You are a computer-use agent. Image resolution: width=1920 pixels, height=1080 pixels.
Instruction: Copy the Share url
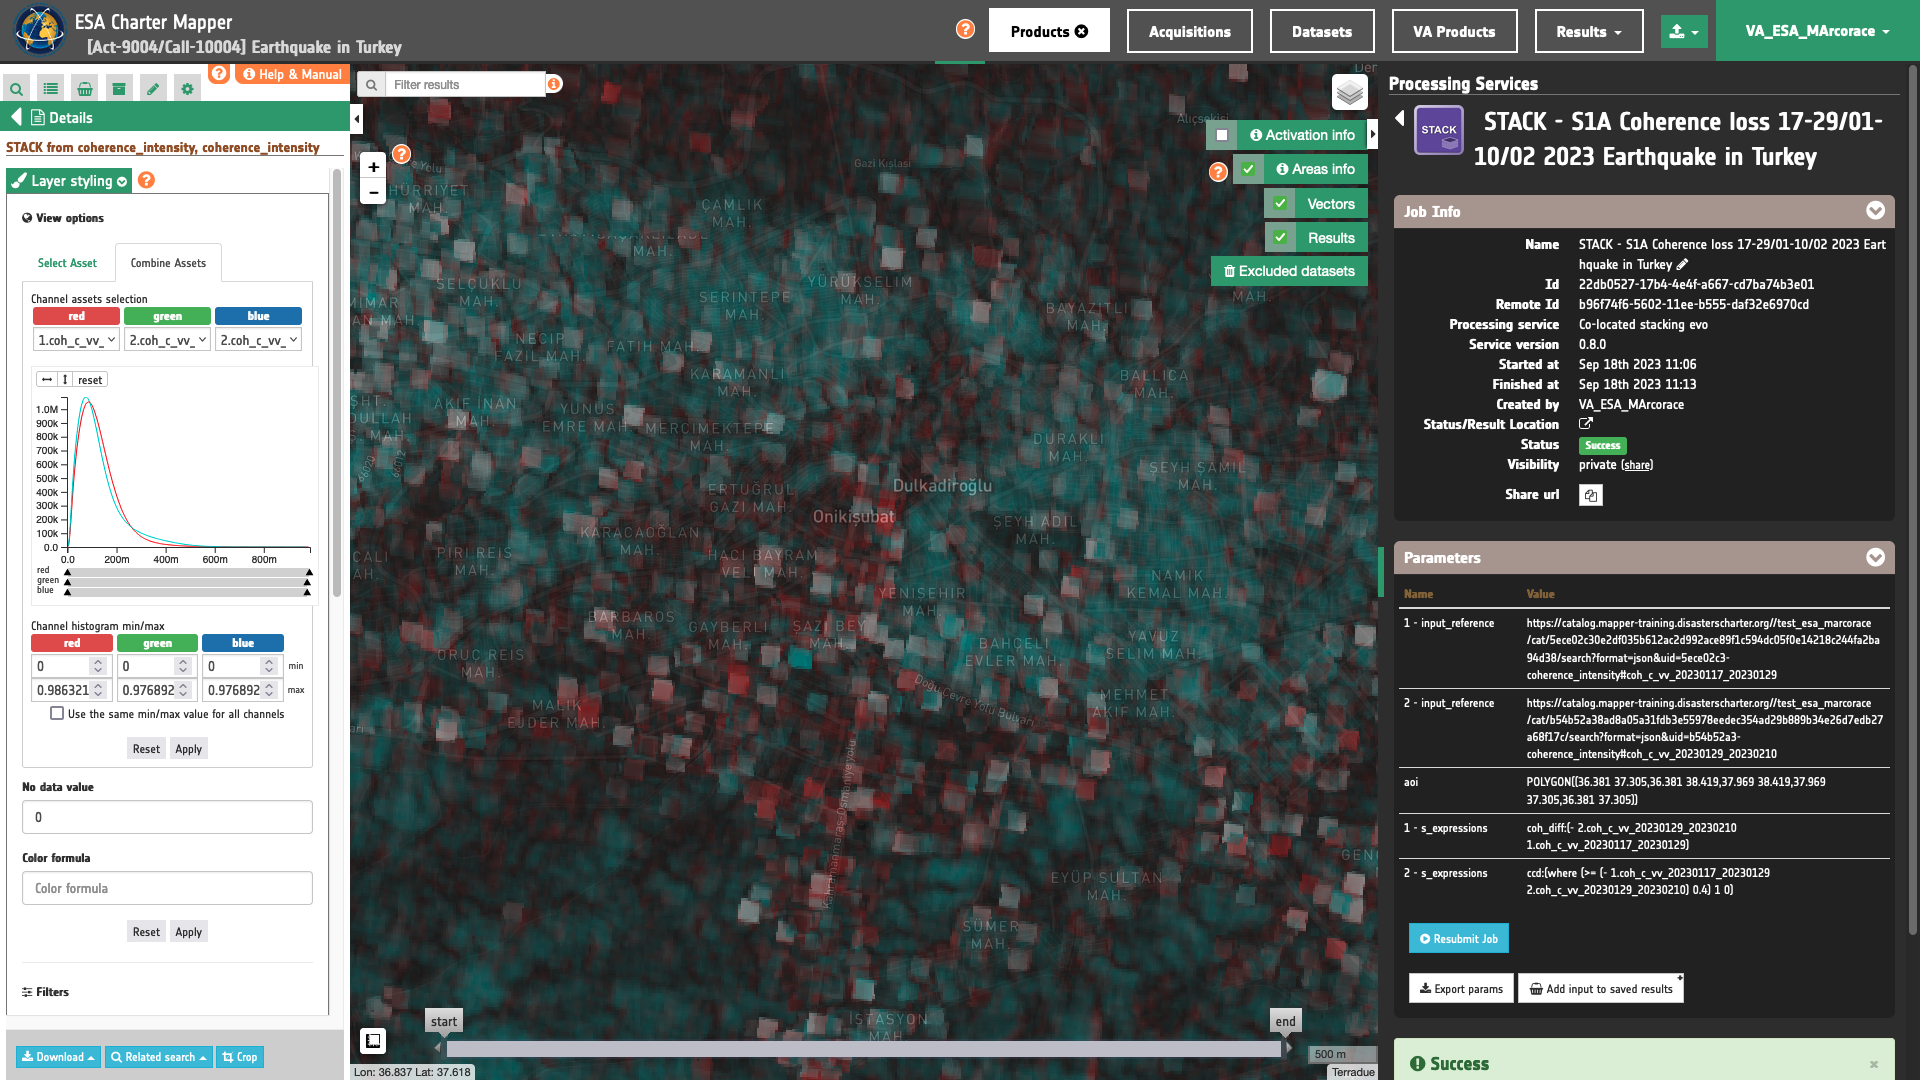(1591, 495)
